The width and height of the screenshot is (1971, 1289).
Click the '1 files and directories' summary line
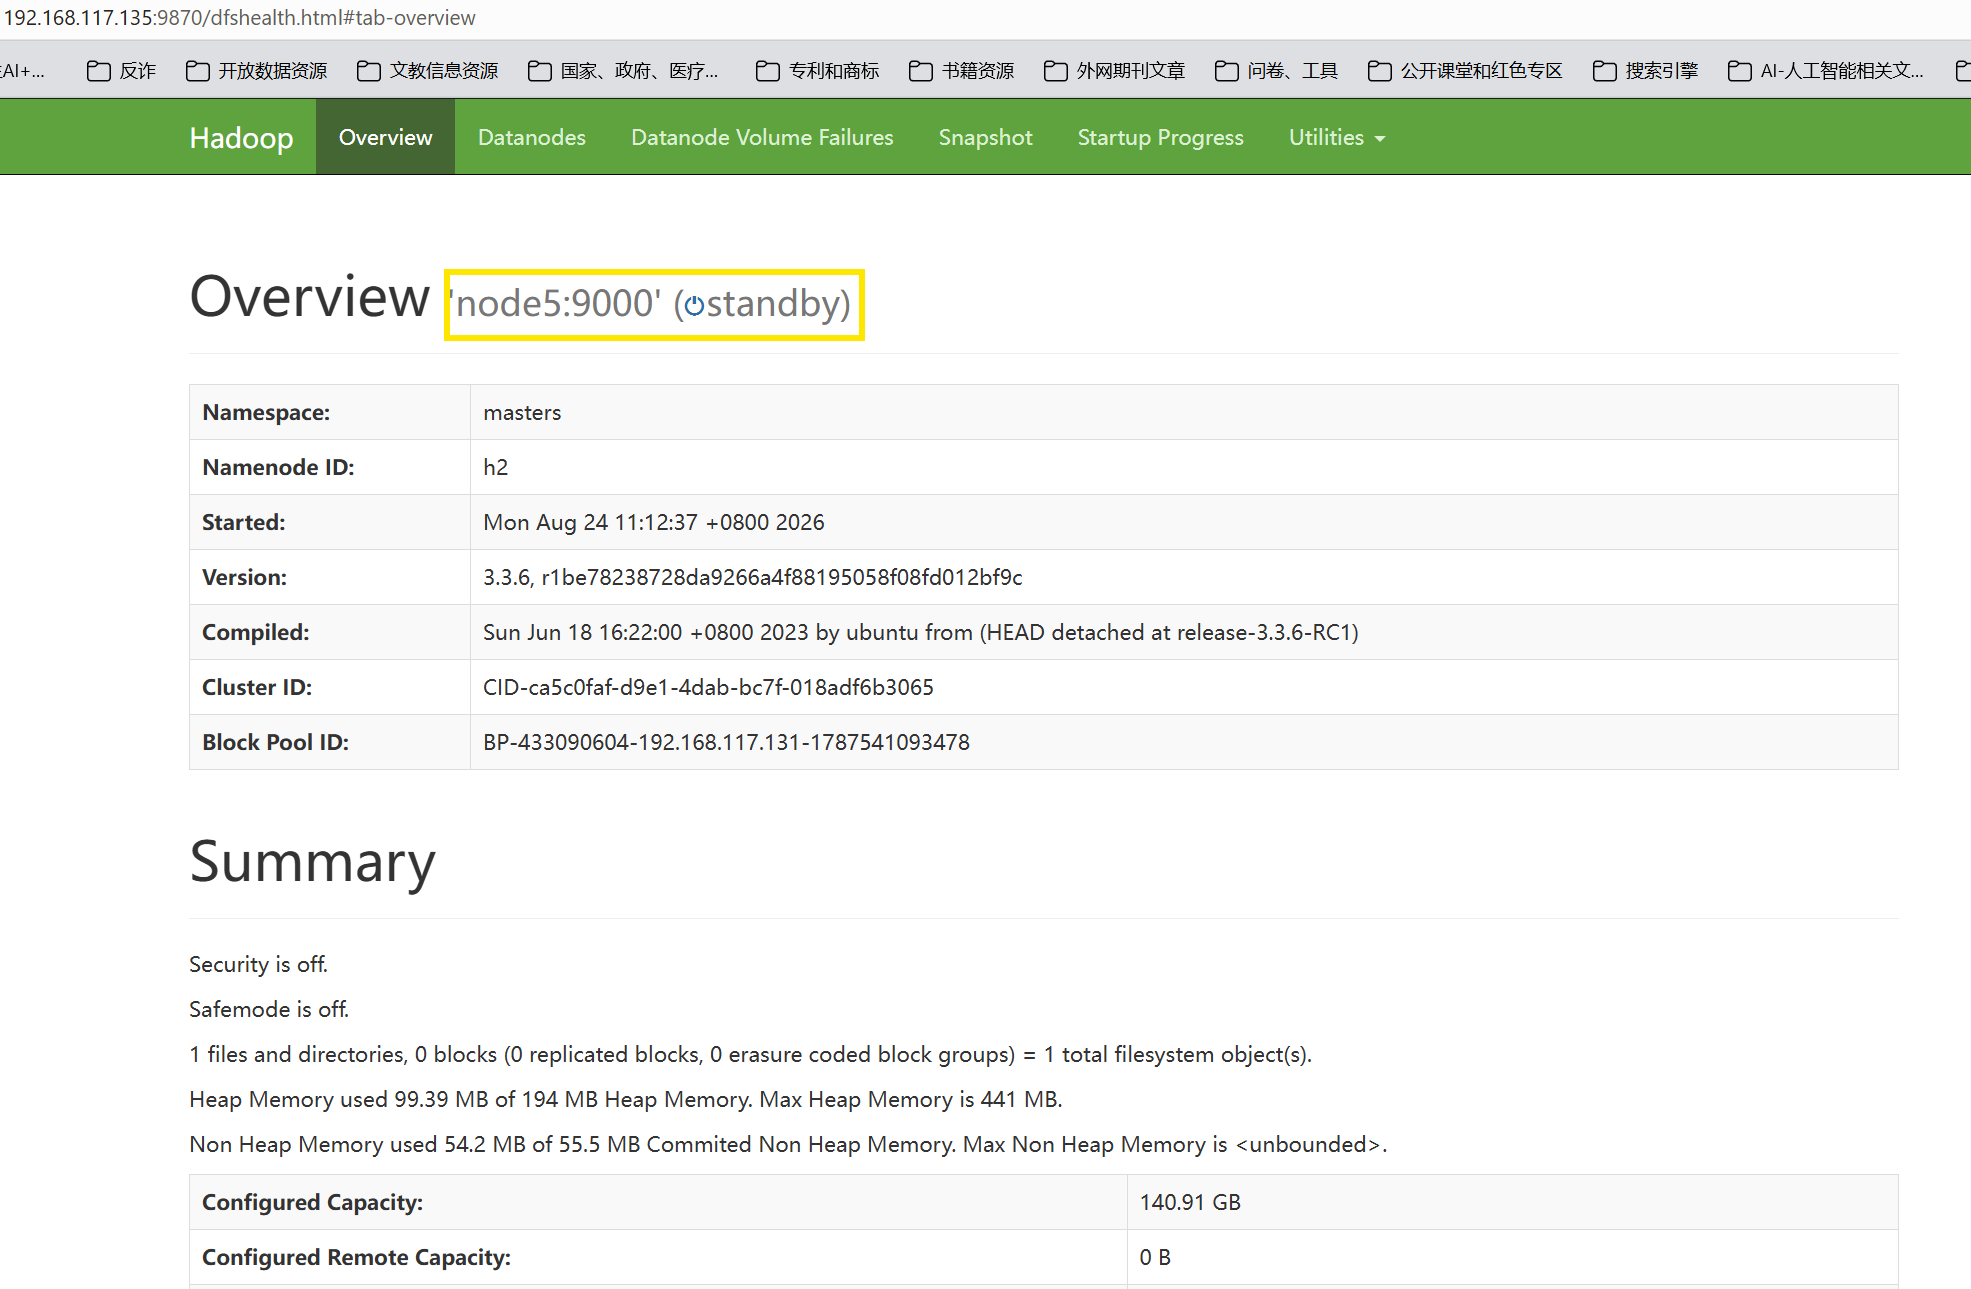(750, 1054)
